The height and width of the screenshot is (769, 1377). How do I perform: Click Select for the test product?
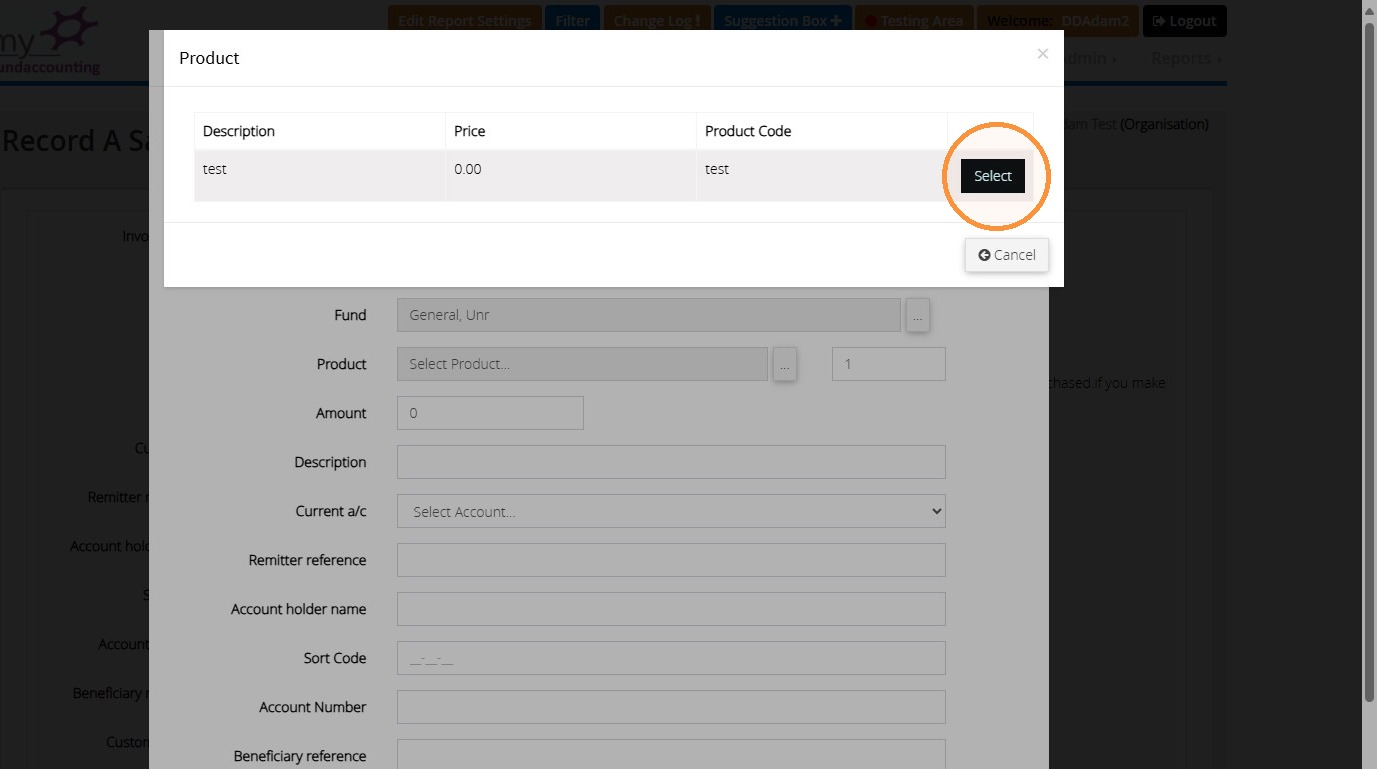point(992,176)
